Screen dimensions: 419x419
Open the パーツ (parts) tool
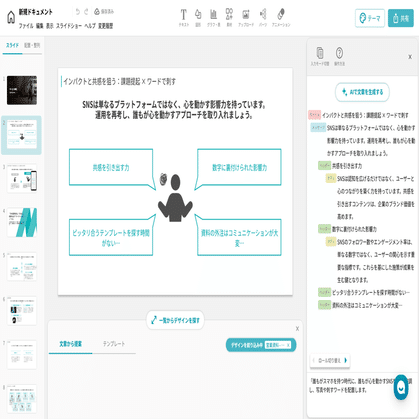point(263,18)
